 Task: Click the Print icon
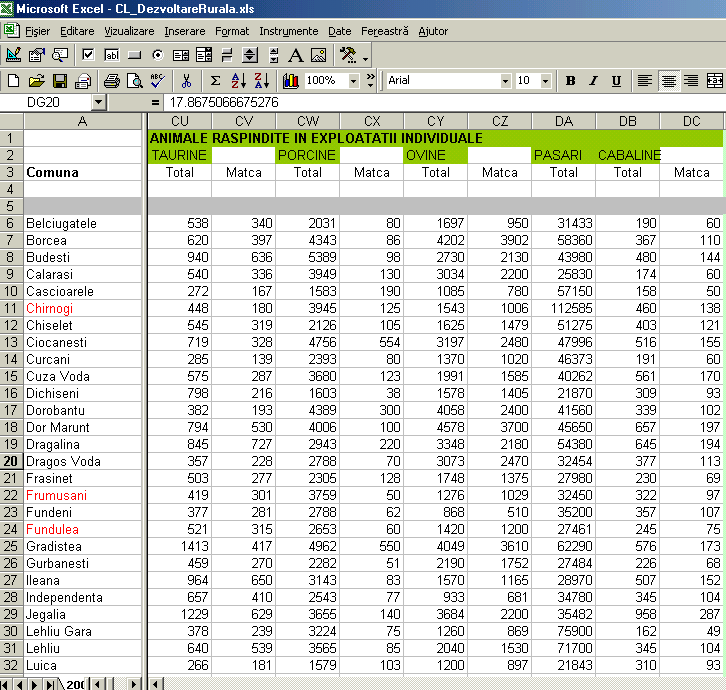click(111, 81)
